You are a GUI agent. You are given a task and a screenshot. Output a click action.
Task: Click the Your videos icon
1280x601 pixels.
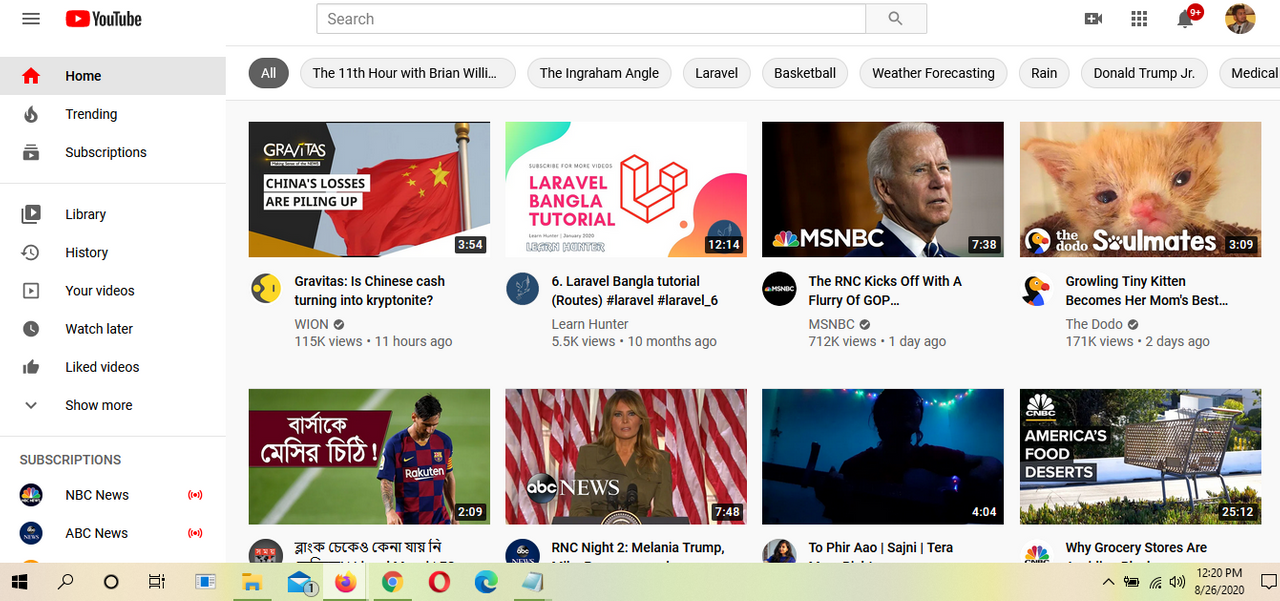click(31, 290)
